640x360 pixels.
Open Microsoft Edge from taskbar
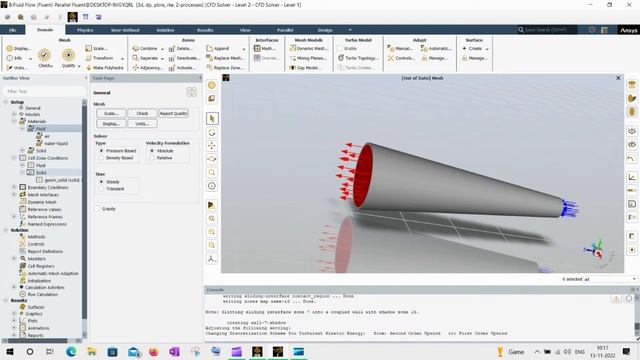(x=71, y=351)
